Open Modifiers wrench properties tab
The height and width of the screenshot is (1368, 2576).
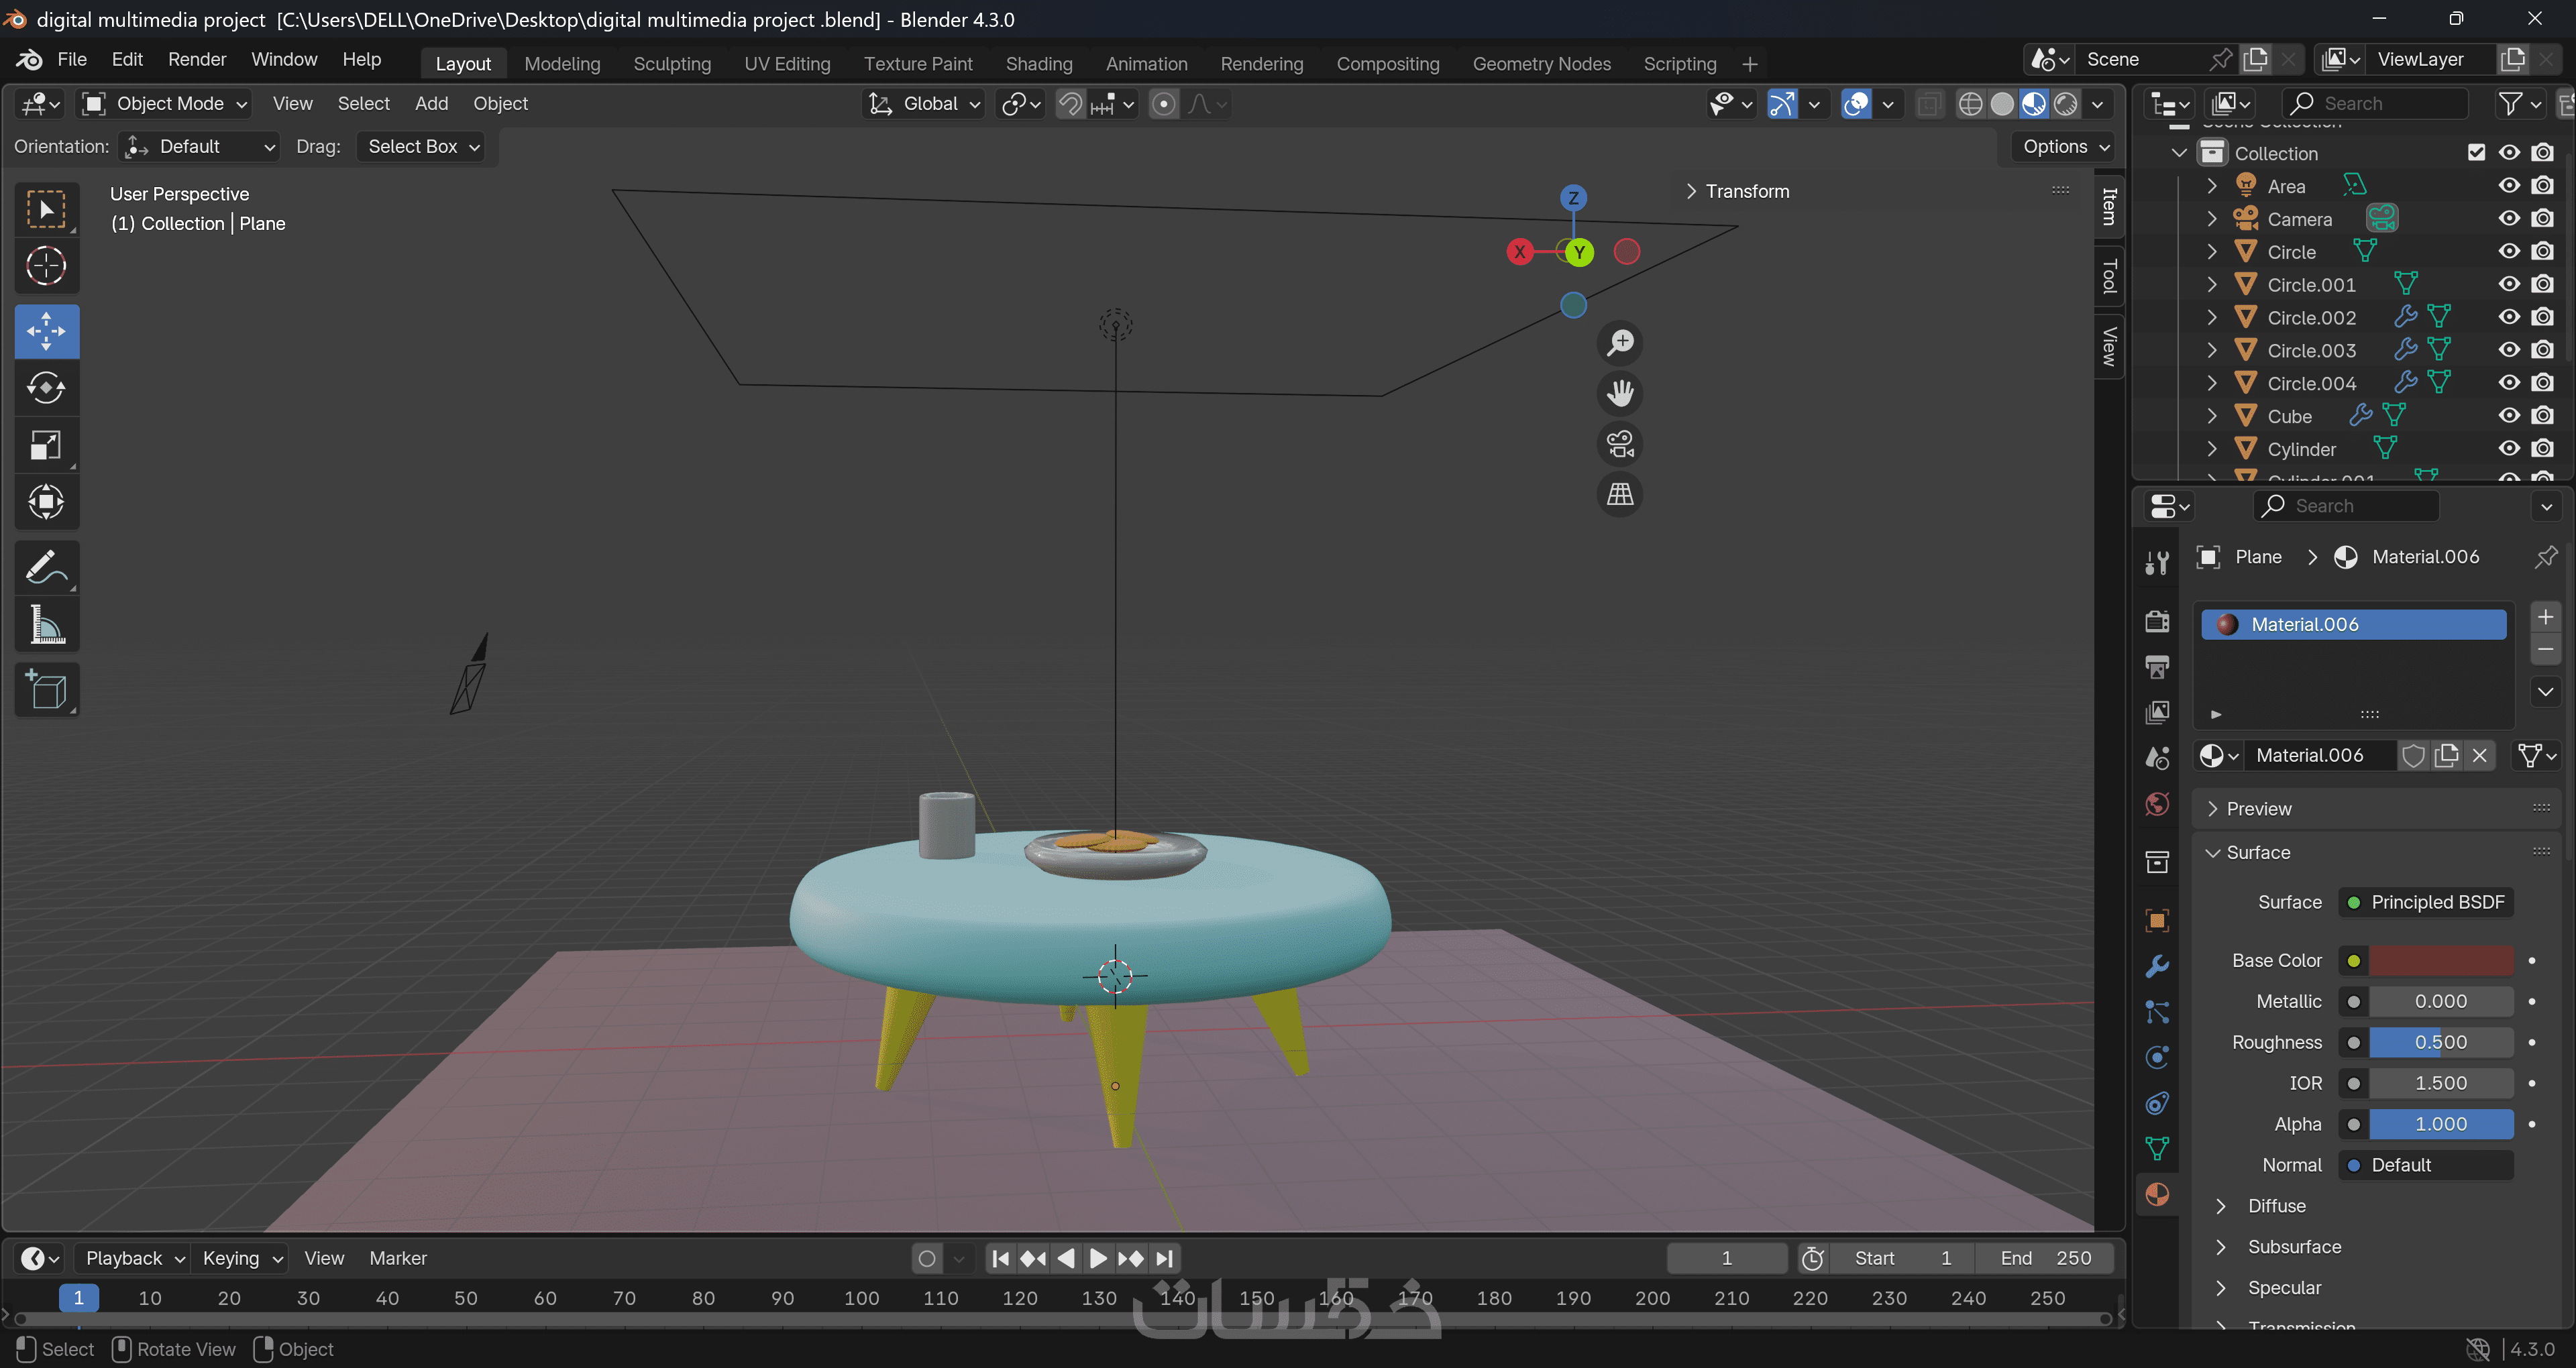coord(2157,965)
